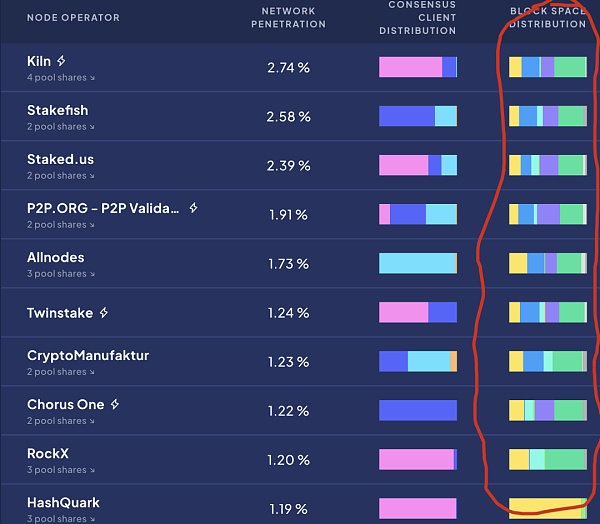
Task: Expand RockX's 3 pool shares list
Action: point(61,470)
